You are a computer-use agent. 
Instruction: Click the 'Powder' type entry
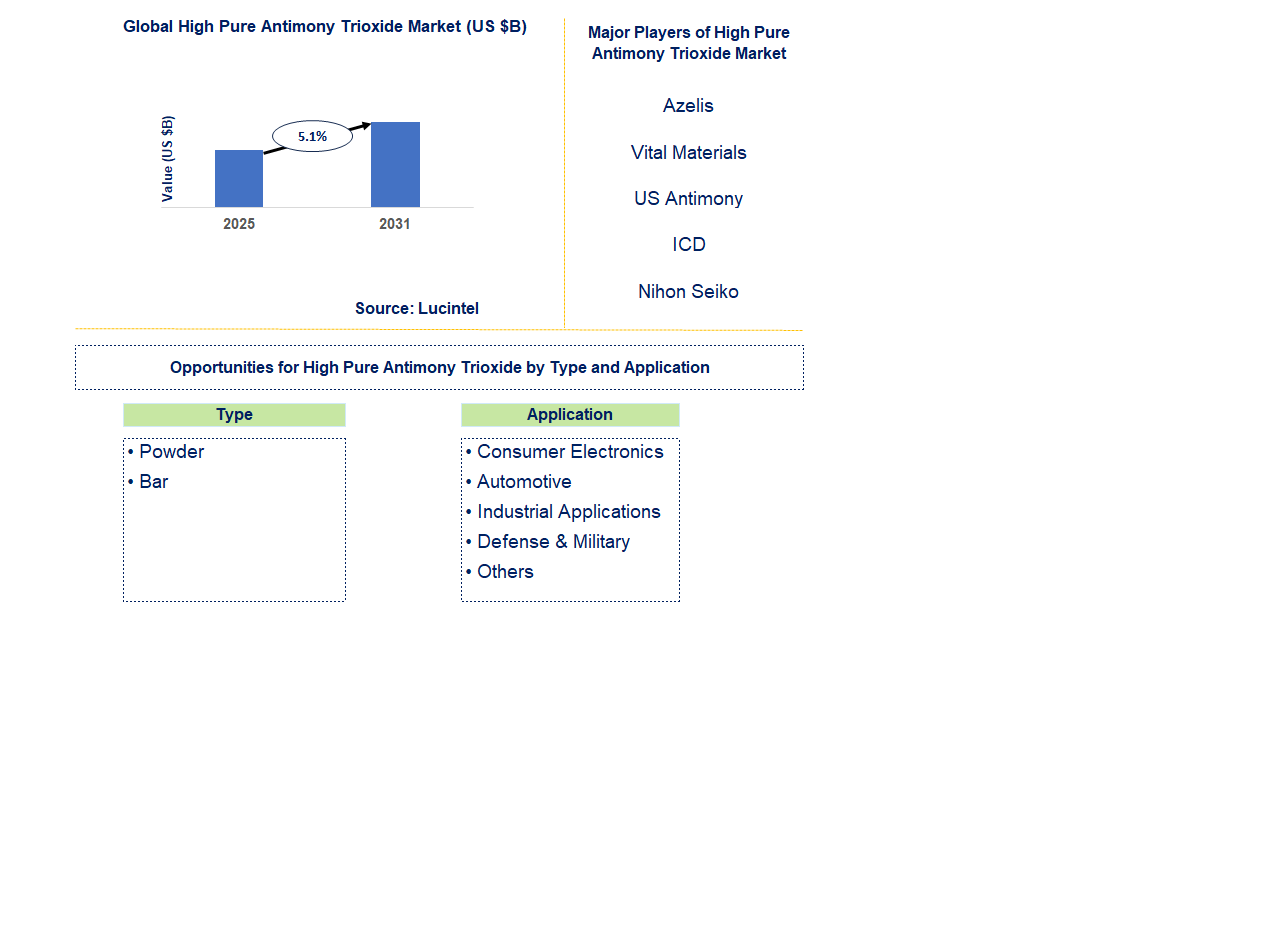(172, 452)
